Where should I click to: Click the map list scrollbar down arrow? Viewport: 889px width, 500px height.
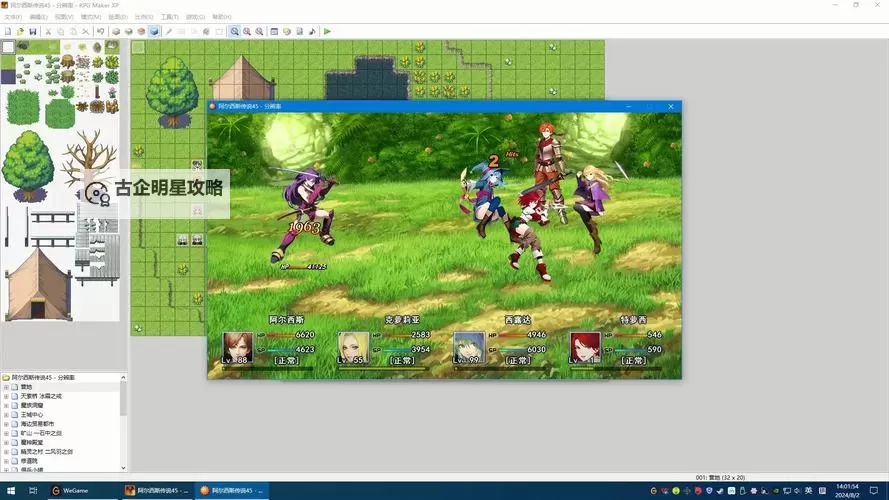123,468
